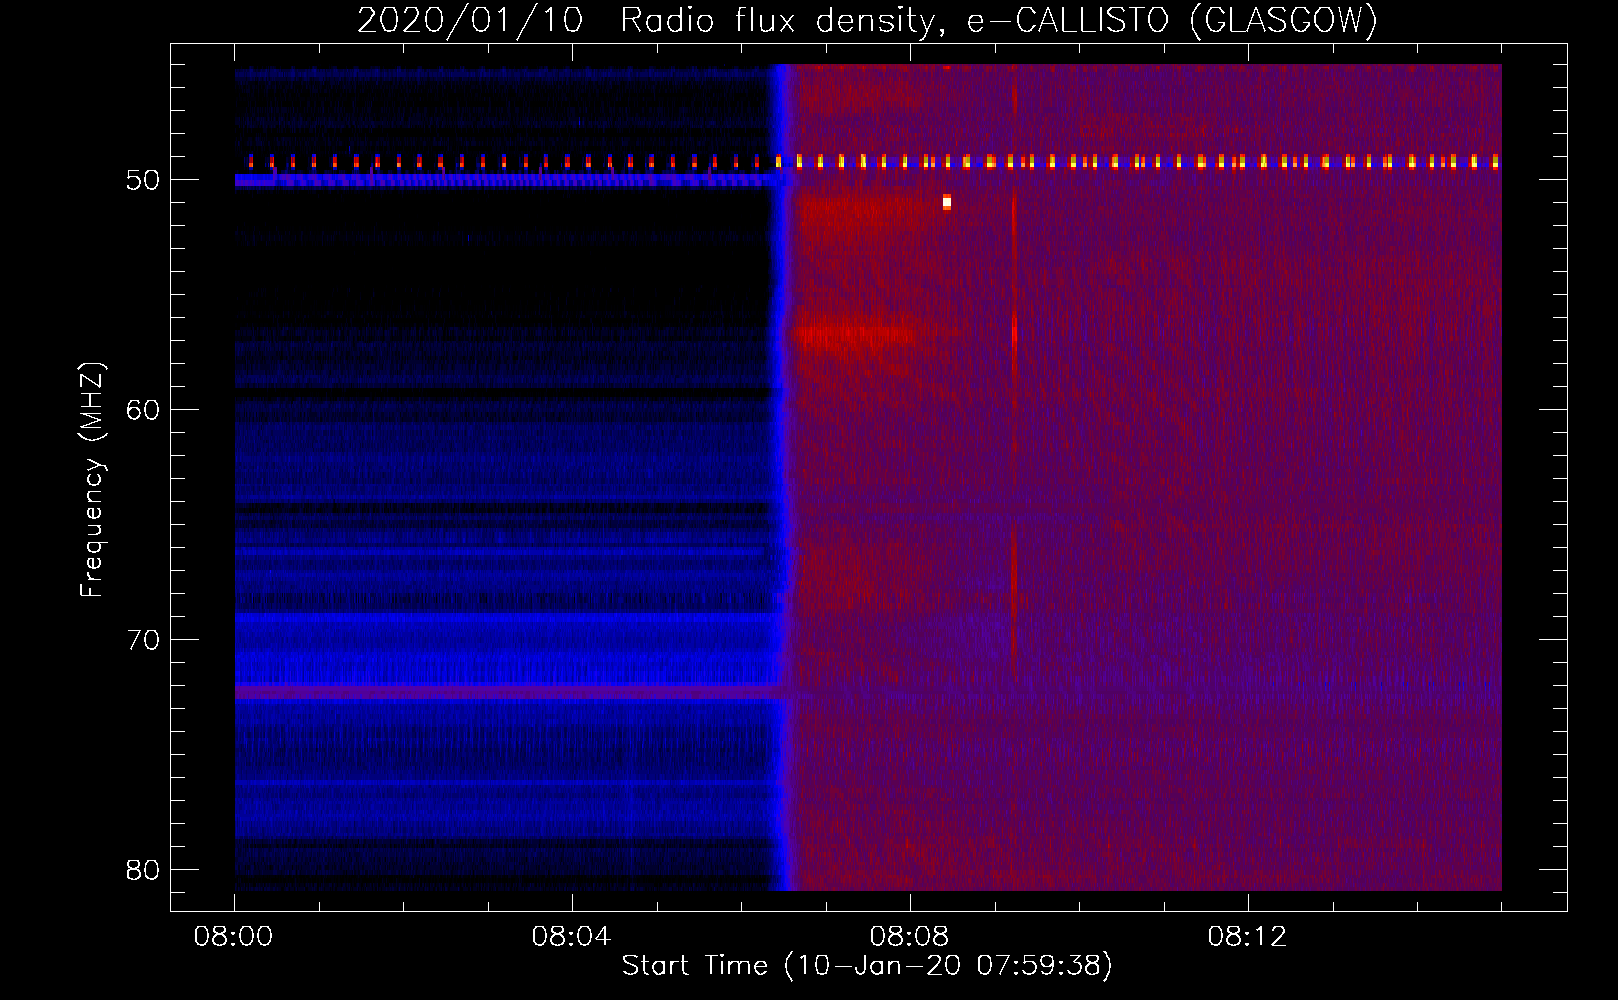This screenshot has width=1618, height=1000.
Task: Click the purple horizontal band near 72 MHz
Action: [x=507, y=691]
